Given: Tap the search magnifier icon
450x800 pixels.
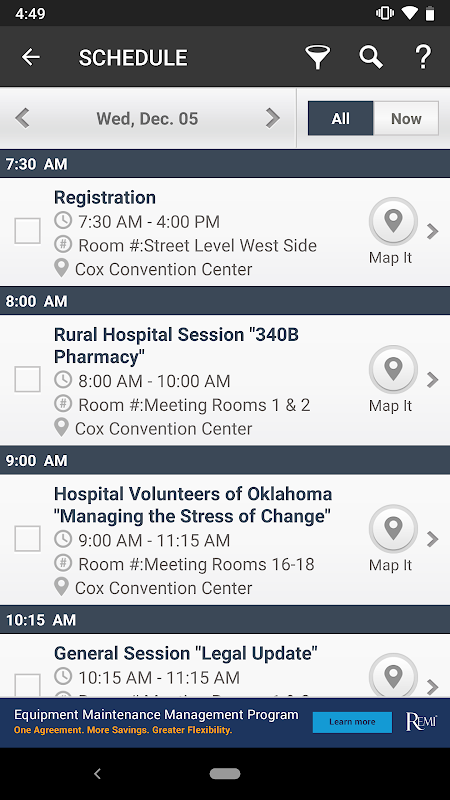Looking at the screenshot, I should point(371,57).
